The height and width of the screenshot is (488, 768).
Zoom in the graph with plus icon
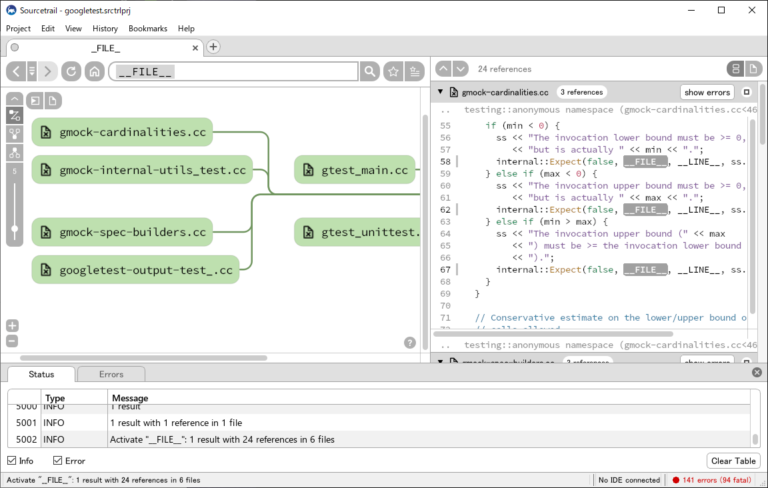(x=12, y=326)
